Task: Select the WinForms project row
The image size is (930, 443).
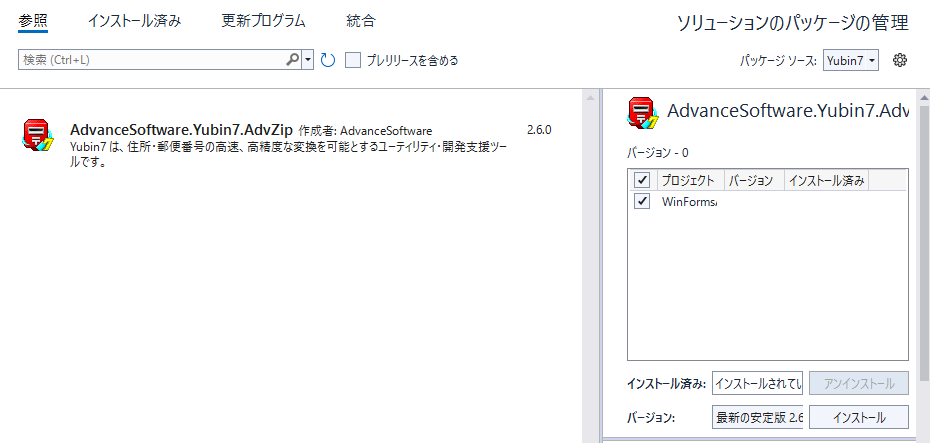Action: pyautogui.click(x=767, y=202)
